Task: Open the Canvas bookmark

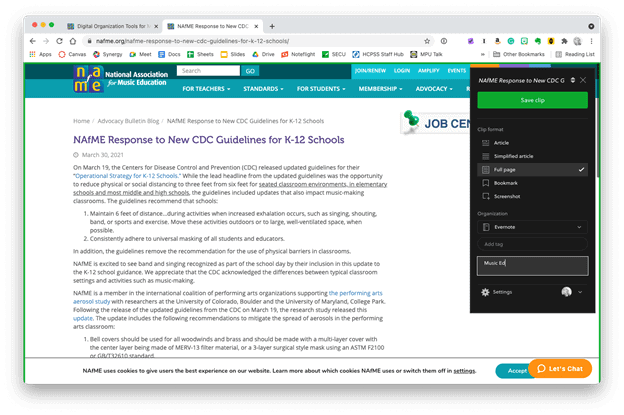Action: (72, 54)
